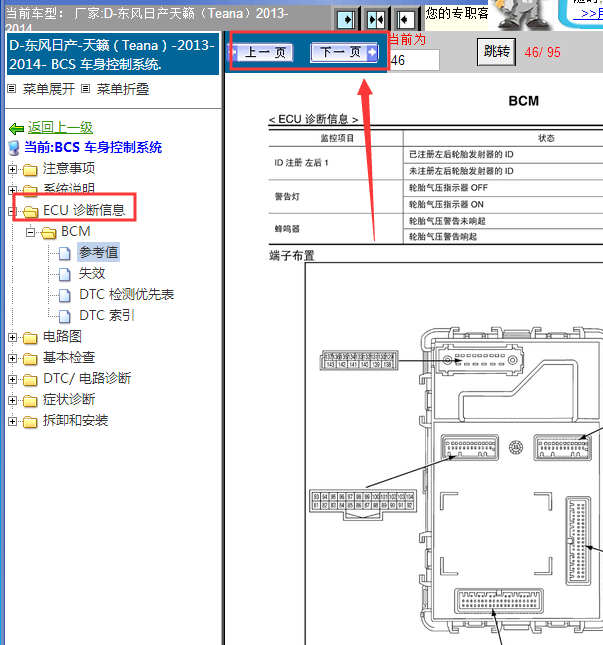
Task: Click the center split-pane arrows icon
Action: 376,19
